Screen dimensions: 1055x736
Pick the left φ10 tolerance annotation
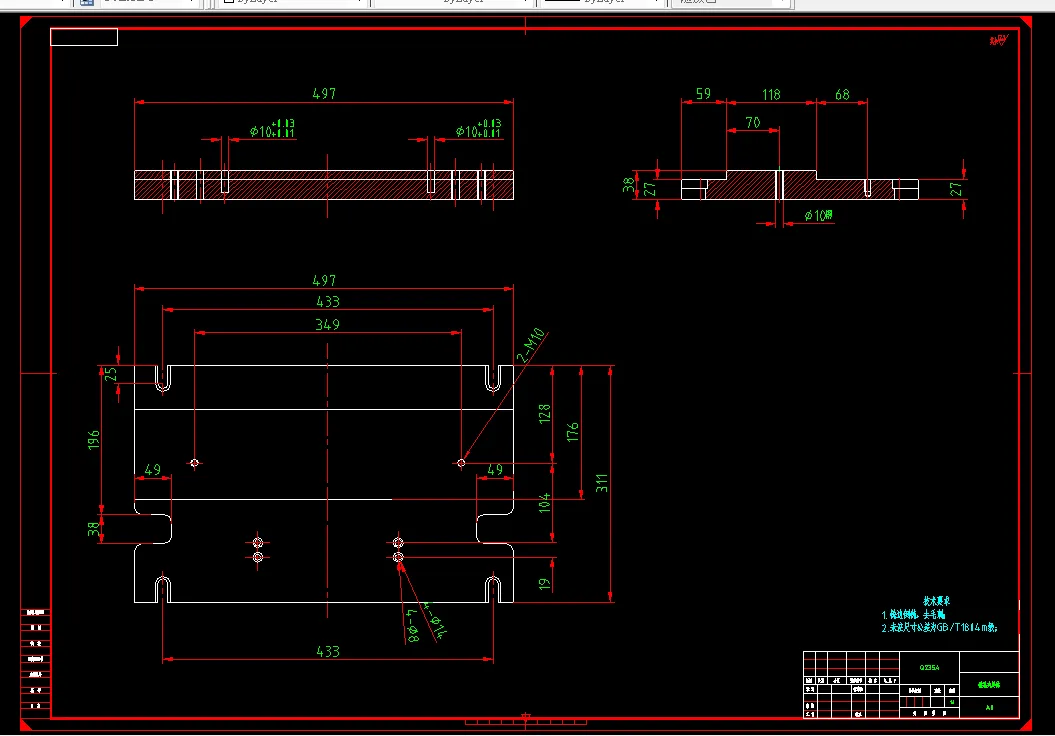click(x=272, y=128)
